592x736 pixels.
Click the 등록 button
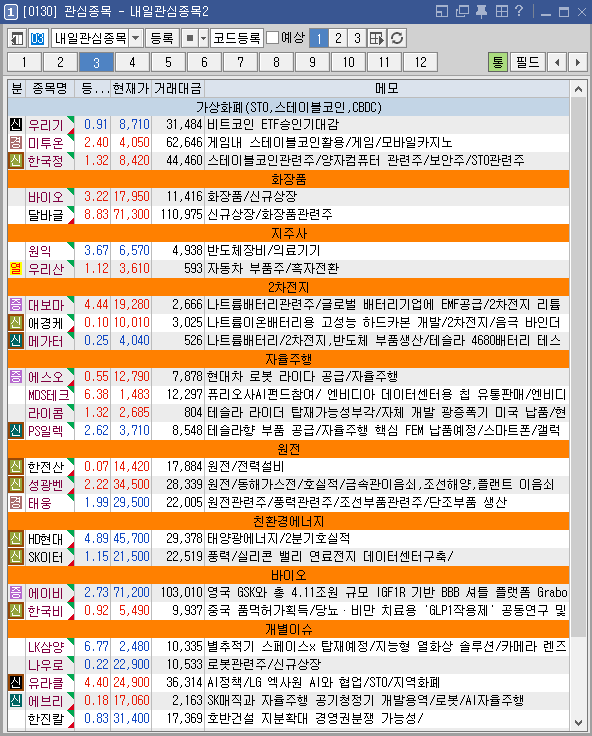(162, 38)
